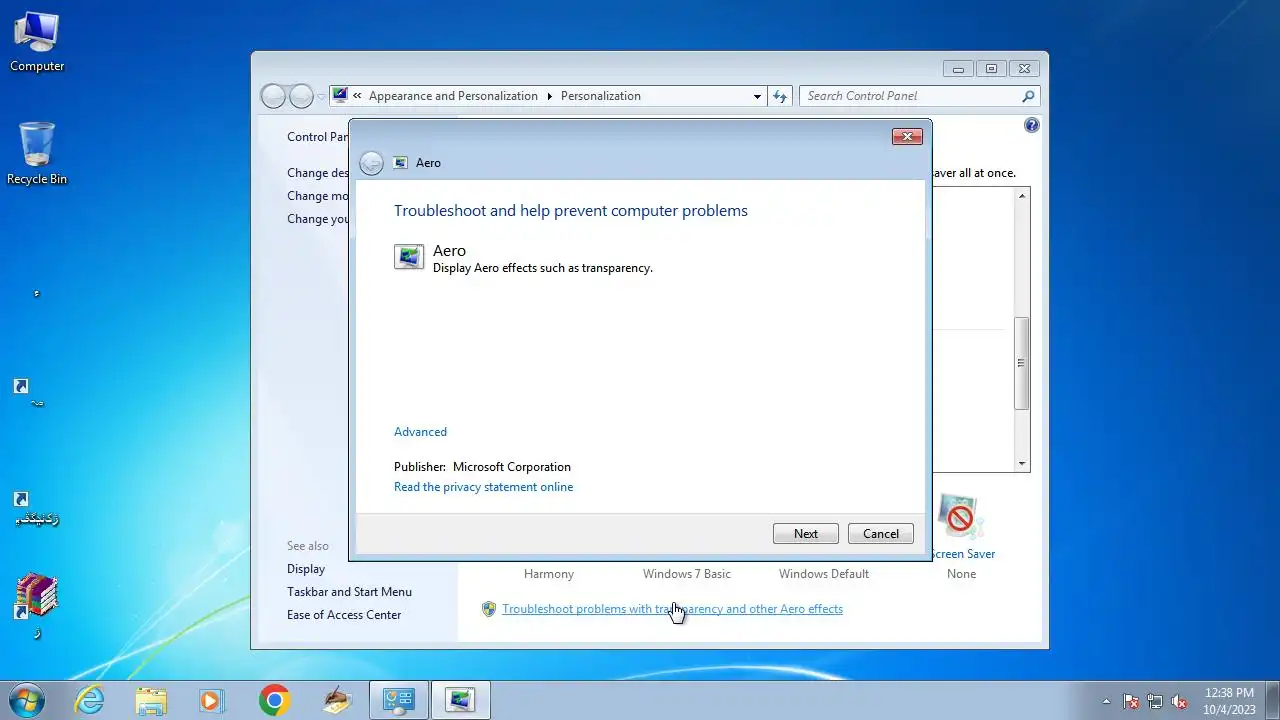The height and width of the screenshot is (720, 1280).
Task: Open the taskbar clock and date
Action: click(x=1229, y=701)
